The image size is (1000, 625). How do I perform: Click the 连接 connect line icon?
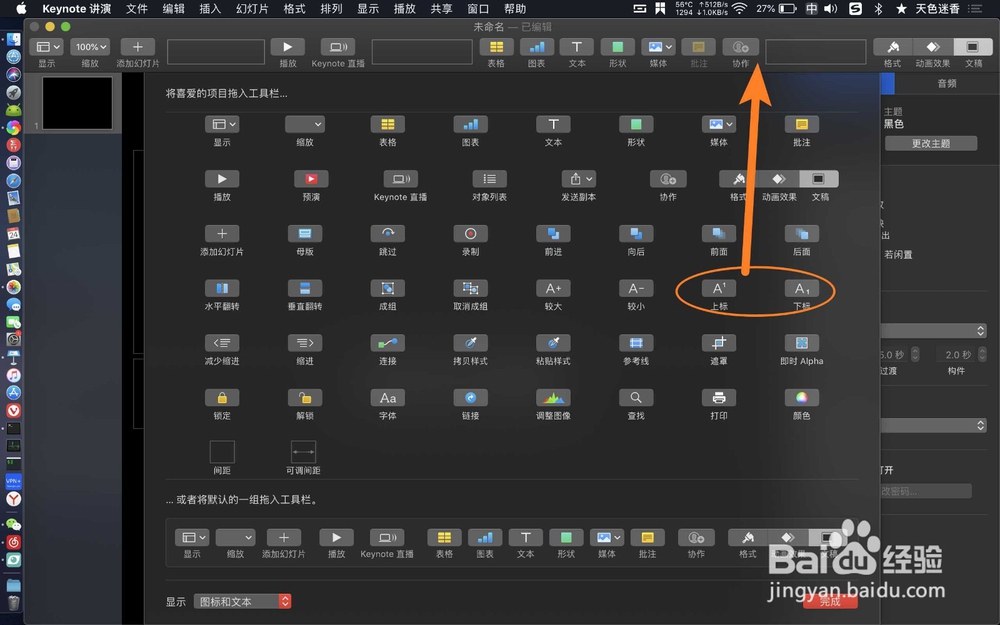pyautogui.click(x=388, y=343)
